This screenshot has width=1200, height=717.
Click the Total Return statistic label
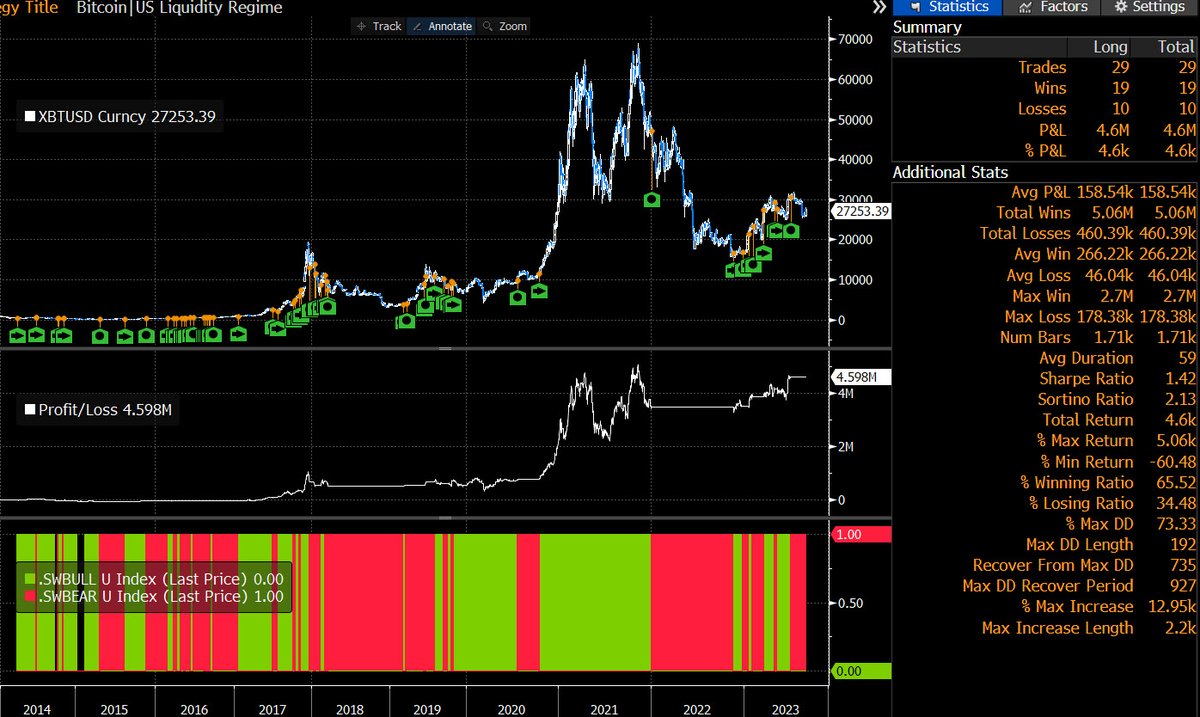coord(1088,420)
